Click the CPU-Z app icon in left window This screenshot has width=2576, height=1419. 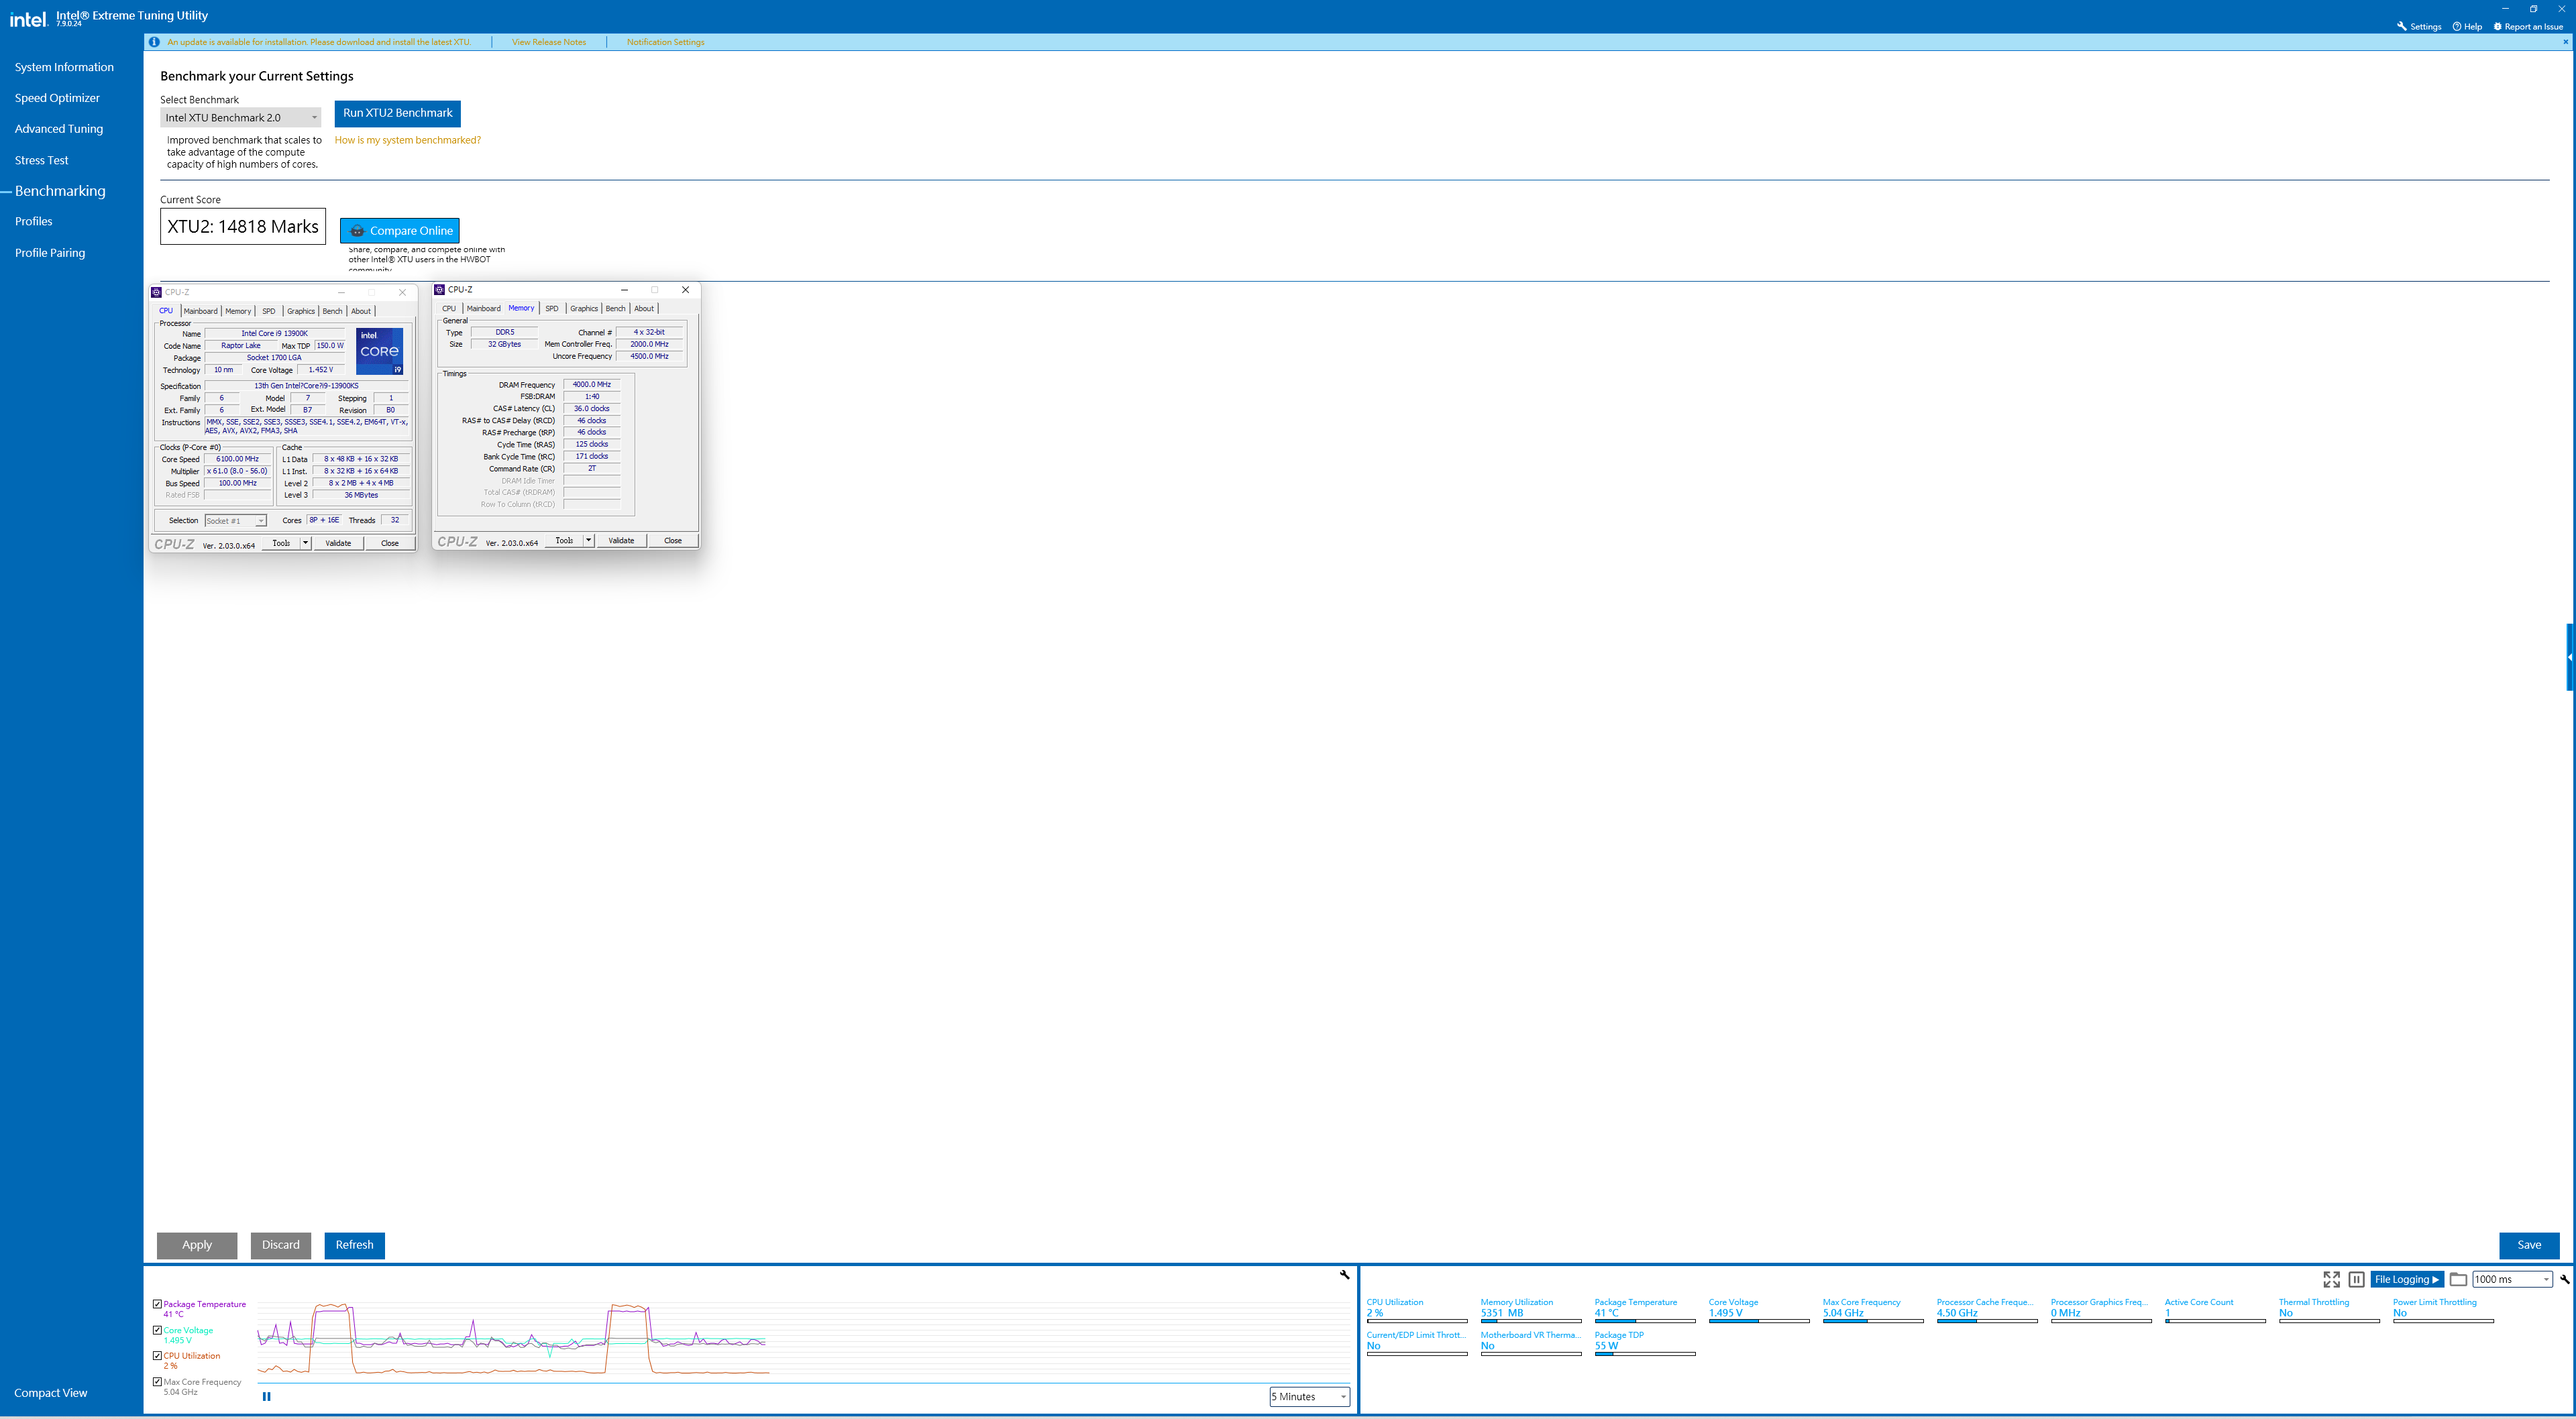click(x=156, y=292)
